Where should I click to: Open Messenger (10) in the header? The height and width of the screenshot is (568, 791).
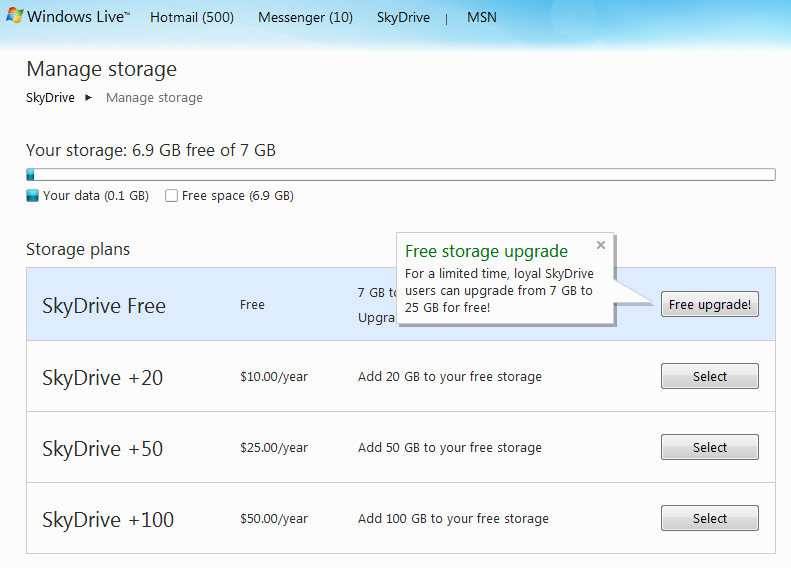click(305, 17)
